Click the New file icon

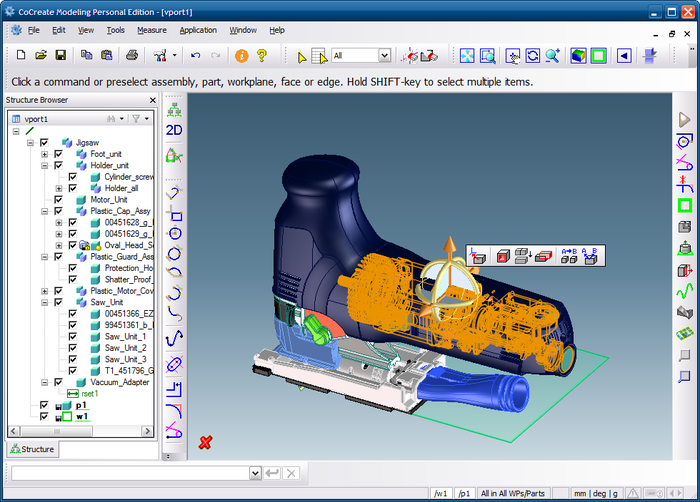pos(21,55)
